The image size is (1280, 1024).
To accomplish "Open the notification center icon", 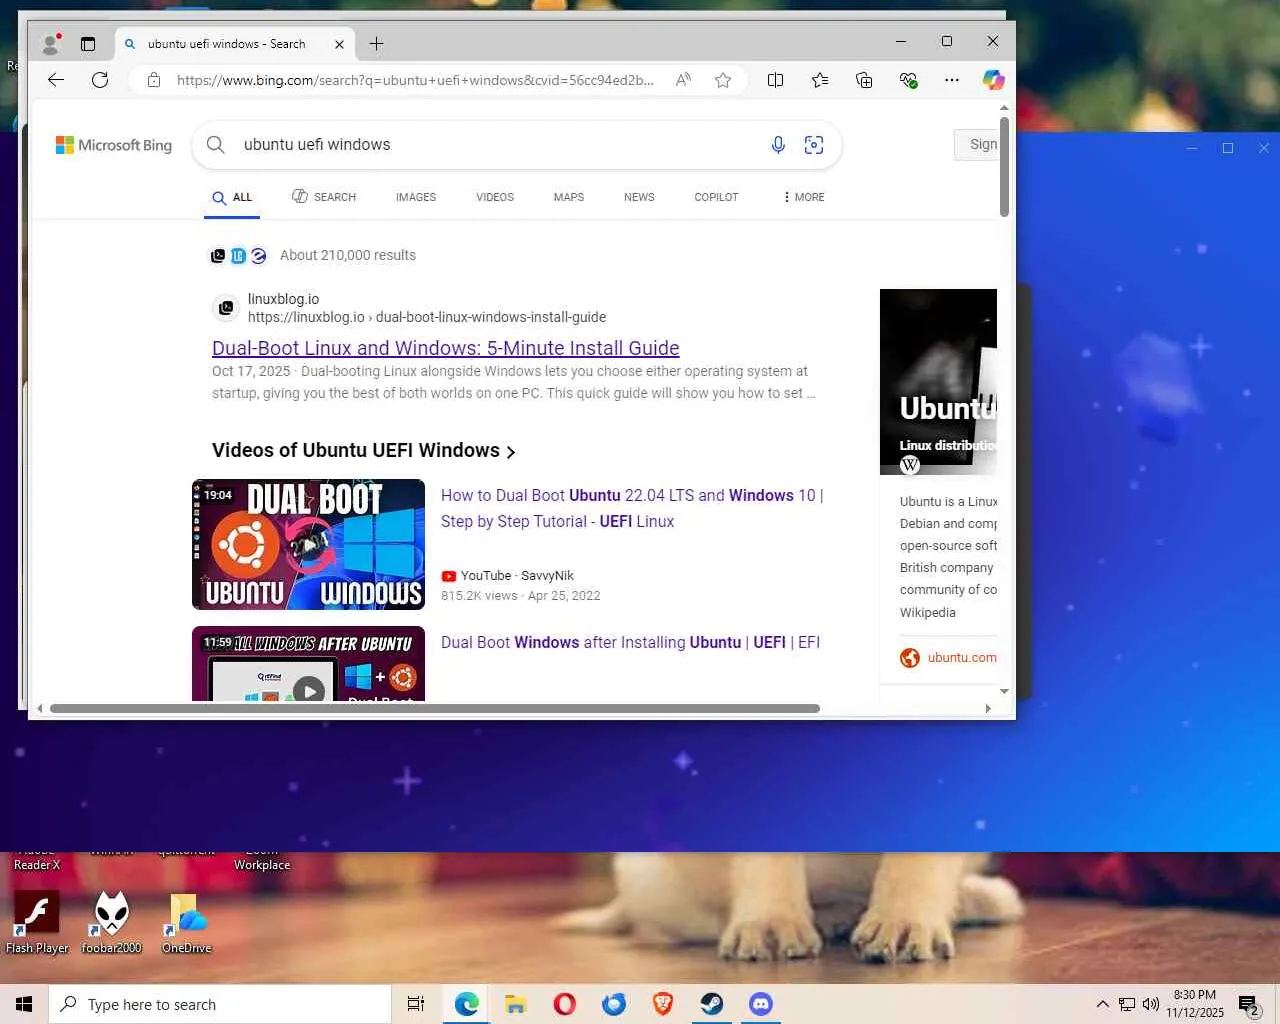I will pos(1249,1004).
